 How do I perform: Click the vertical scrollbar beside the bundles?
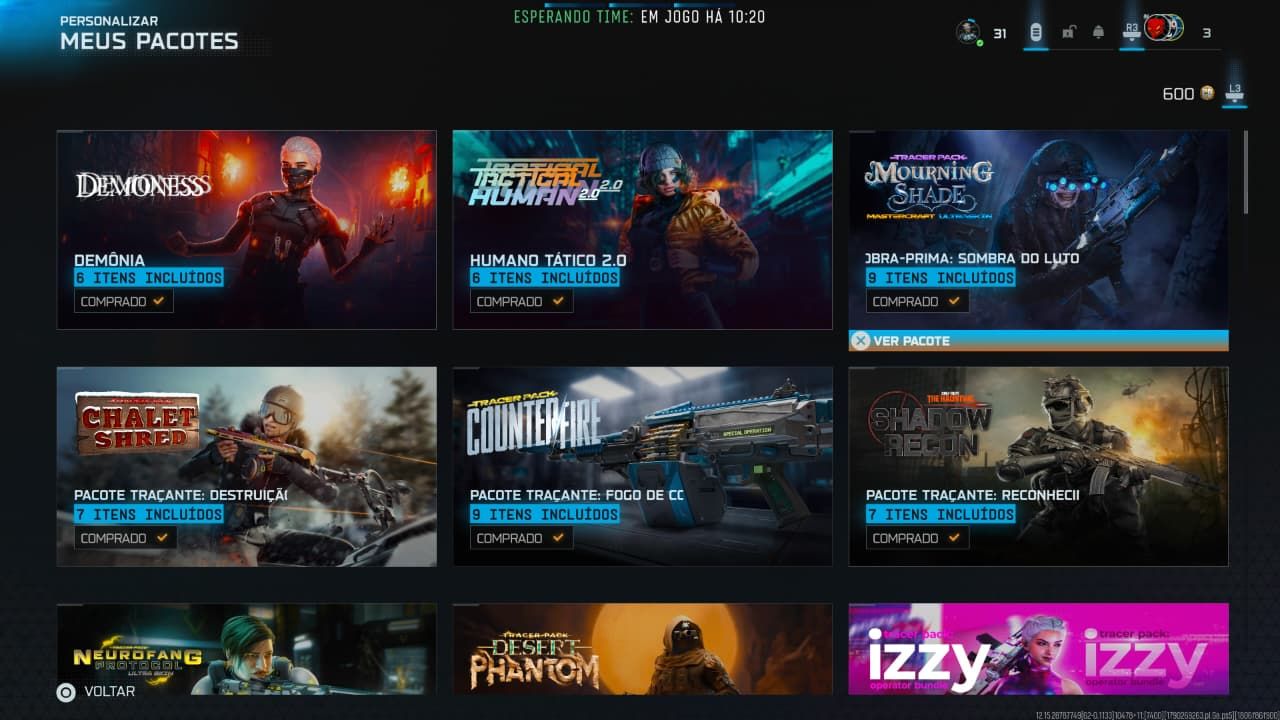click(x=1245, y=171)
